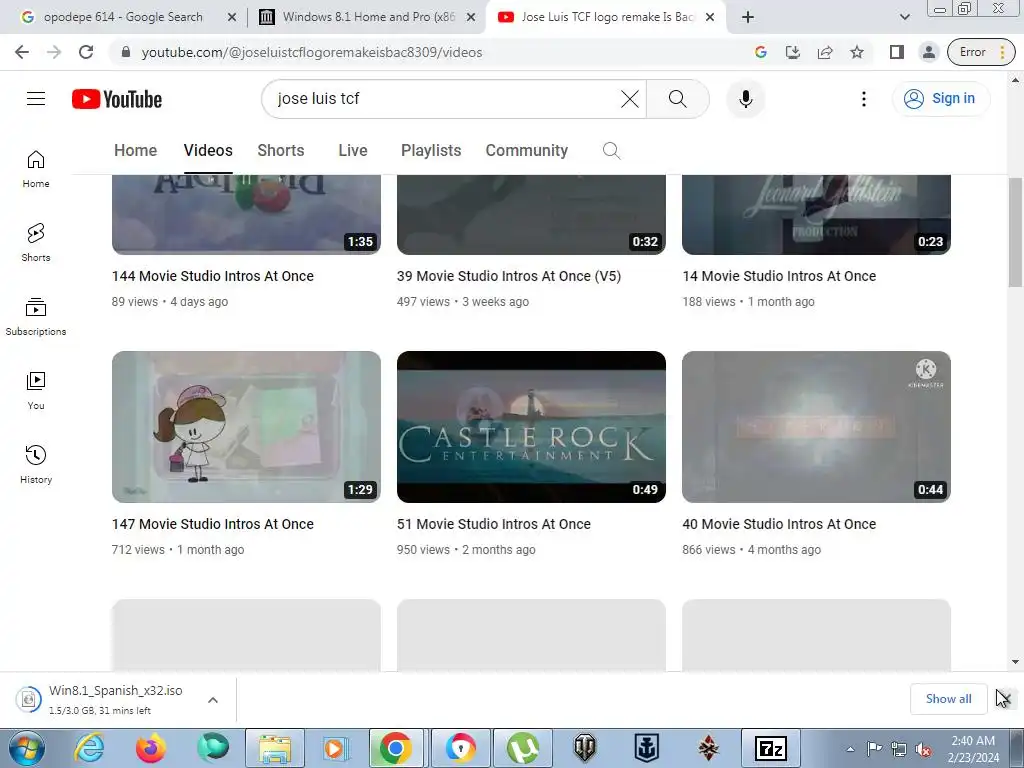
Task: Close the opodepe 614 Google Search tab
Action: point(231,17)
